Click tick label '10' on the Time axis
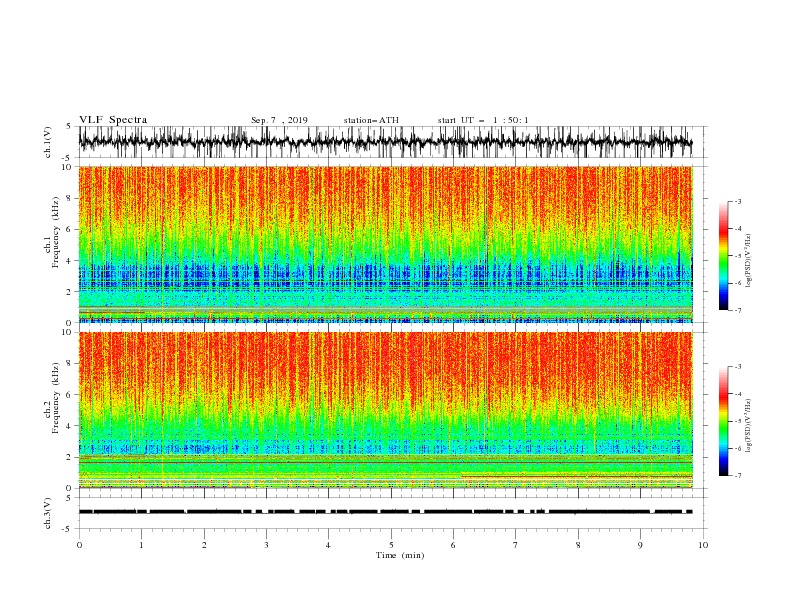The image size is (792, 612). (703, 545)
